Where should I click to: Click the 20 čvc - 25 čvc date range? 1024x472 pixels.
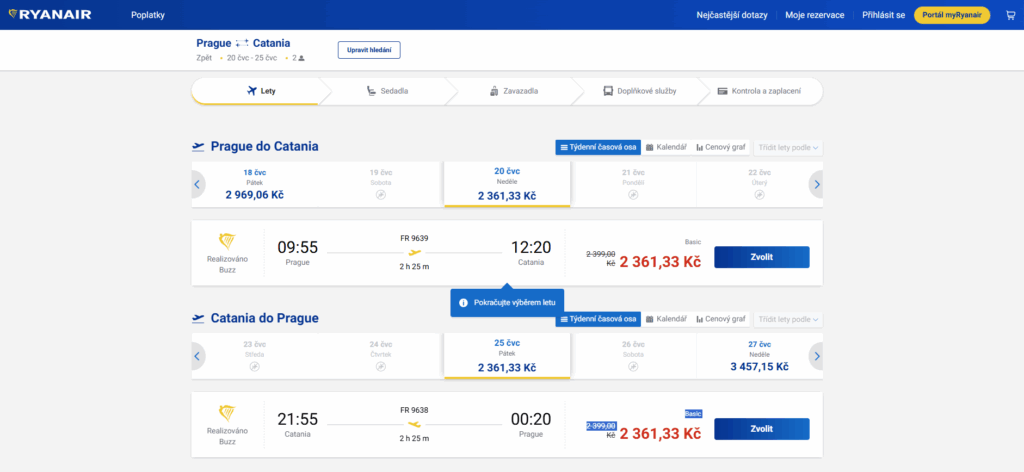click(252, 58)
